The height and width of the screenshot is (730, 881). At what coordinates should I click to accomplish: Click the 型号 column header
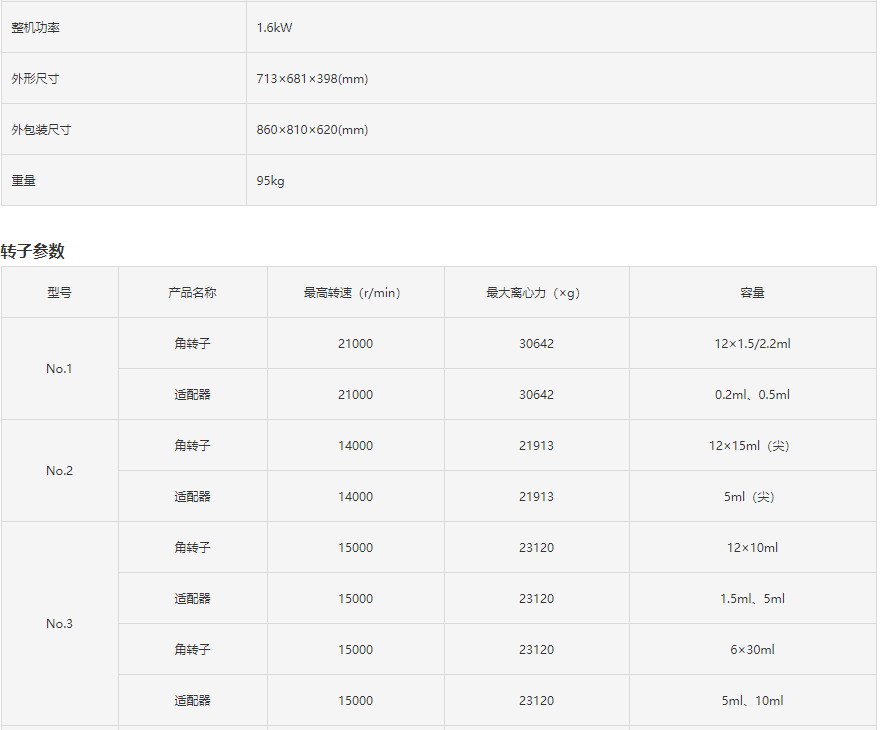(x=59, y=293)
